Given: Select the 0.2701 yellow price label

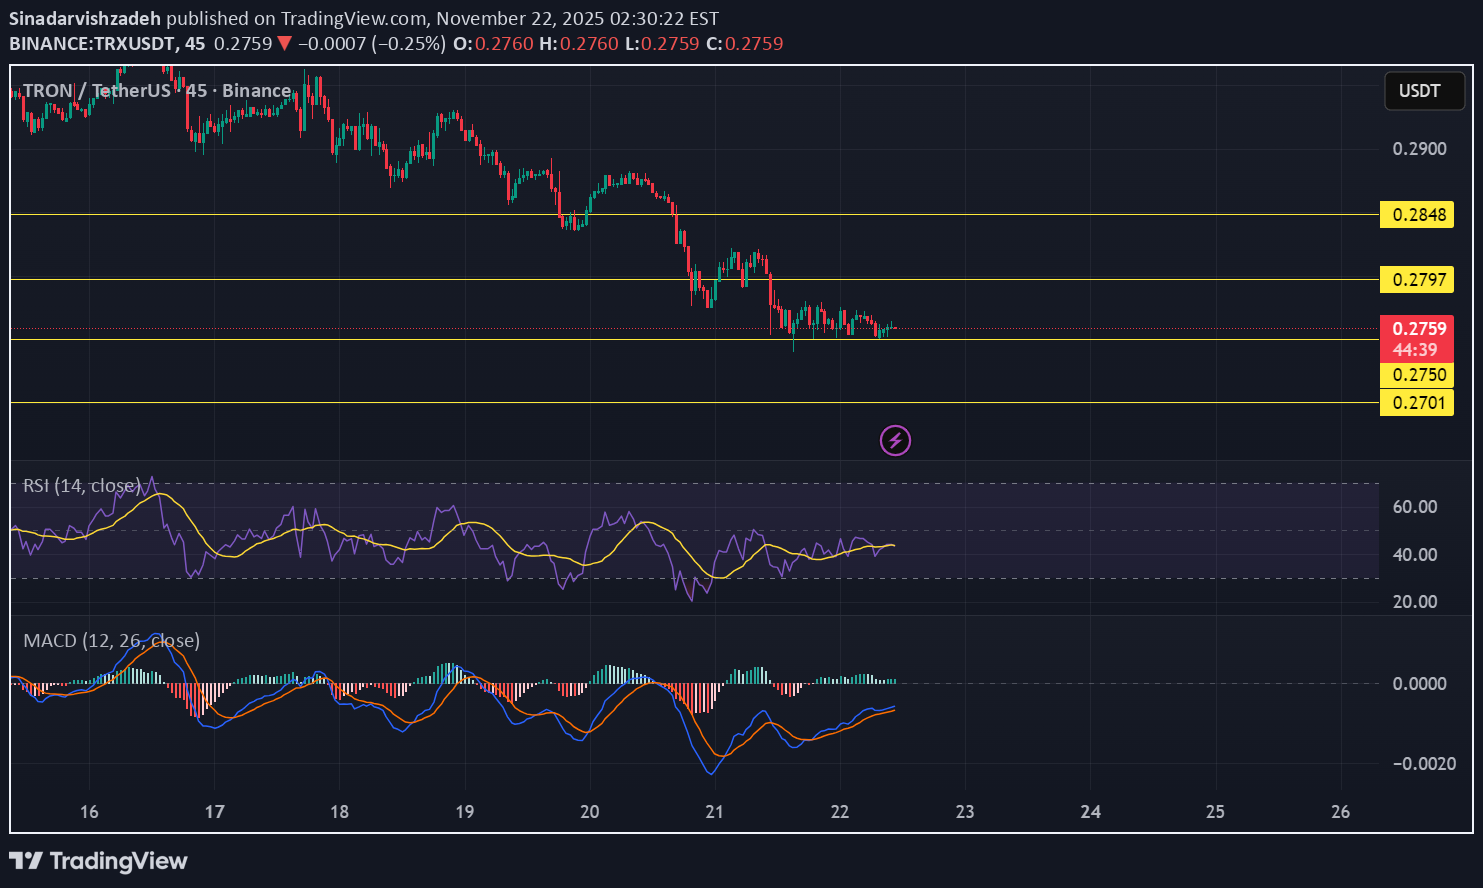Looking at the screenshot, I should [1417, 403].
